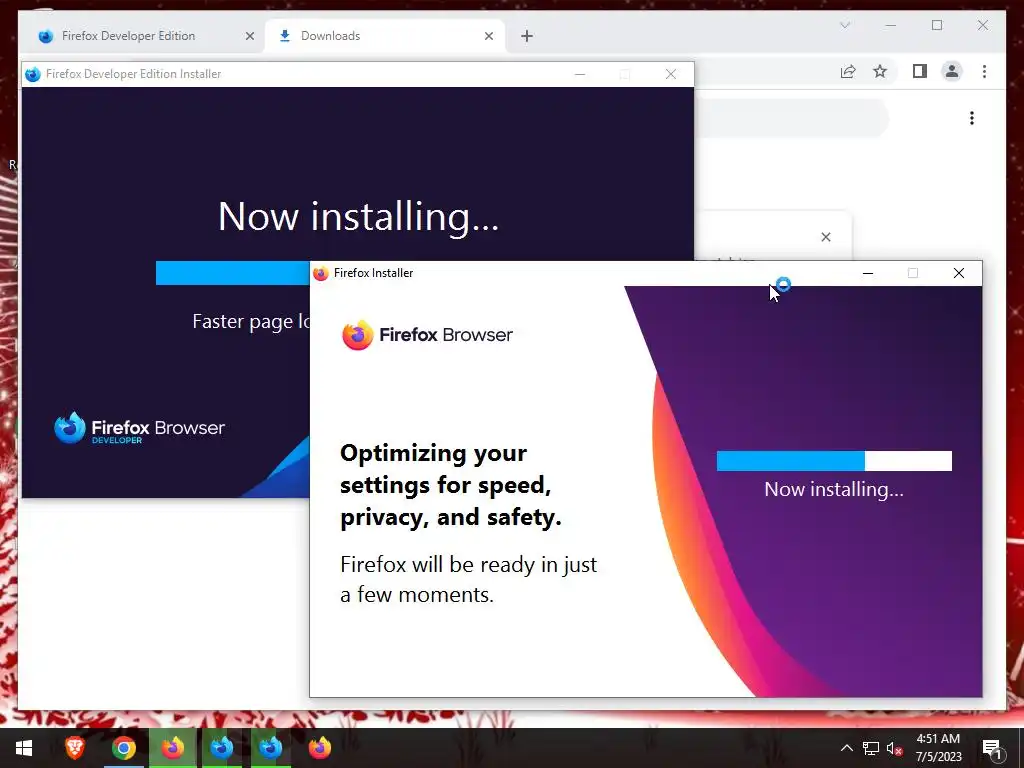Dismiss the download card with its X
This screenshot has height=768, width=1024.
point(825,237)
